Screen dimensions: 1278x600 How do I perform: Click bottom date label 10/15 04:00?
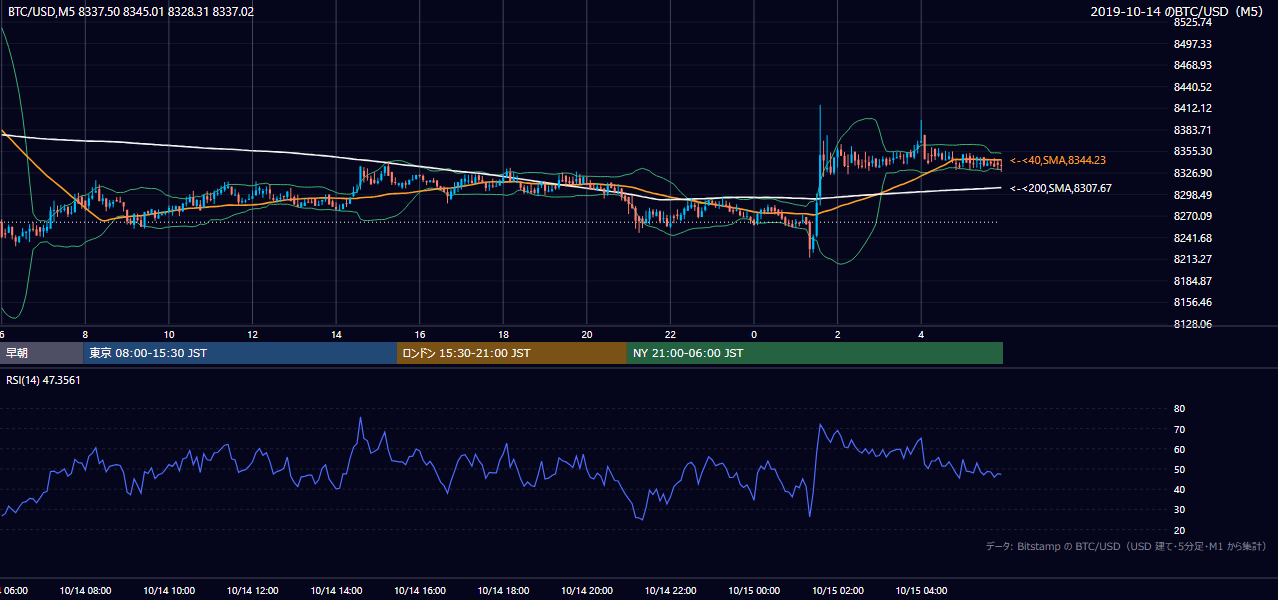(x=921, y=591)
